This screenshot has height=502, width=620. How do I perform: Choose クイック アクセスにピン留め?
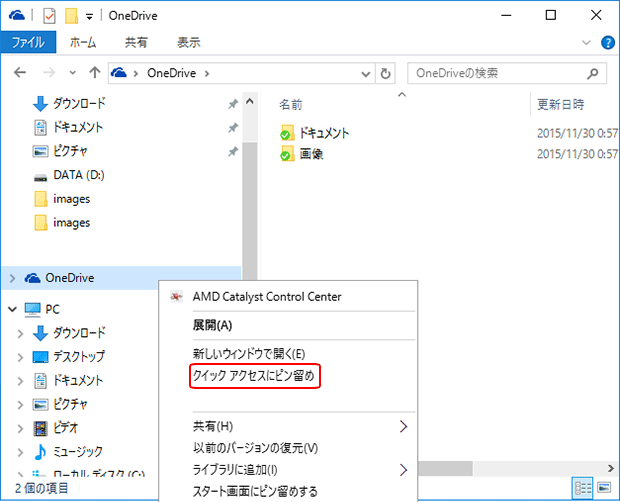click(254, 376)
